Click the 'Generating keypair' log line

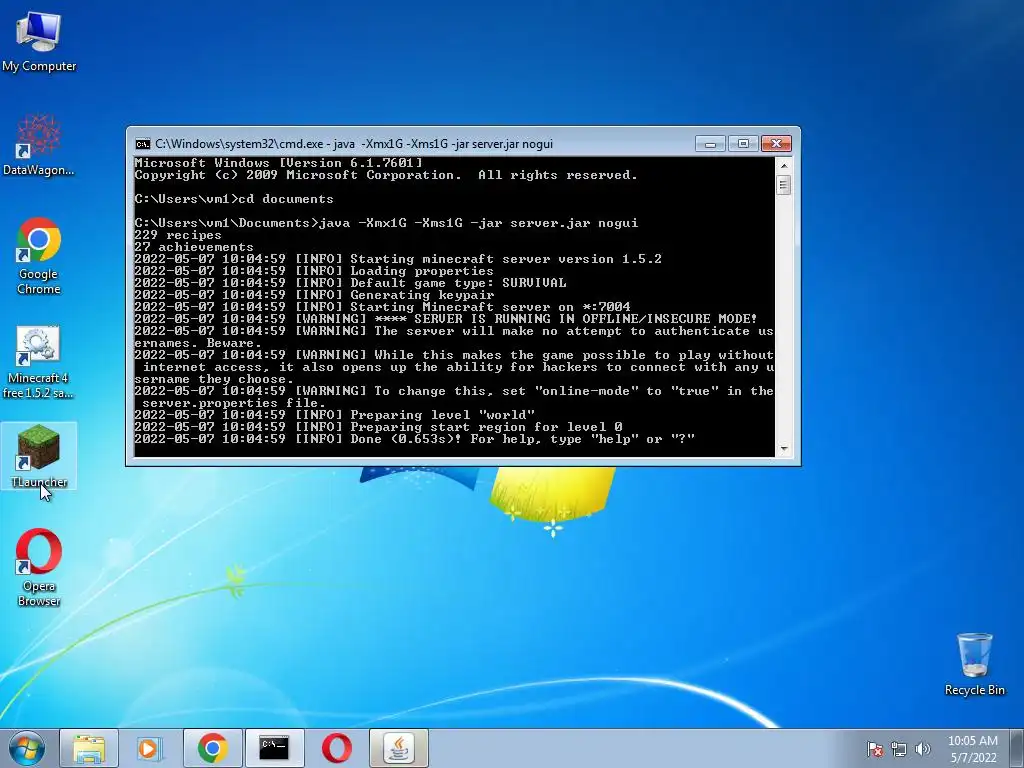tap(314, 295)
